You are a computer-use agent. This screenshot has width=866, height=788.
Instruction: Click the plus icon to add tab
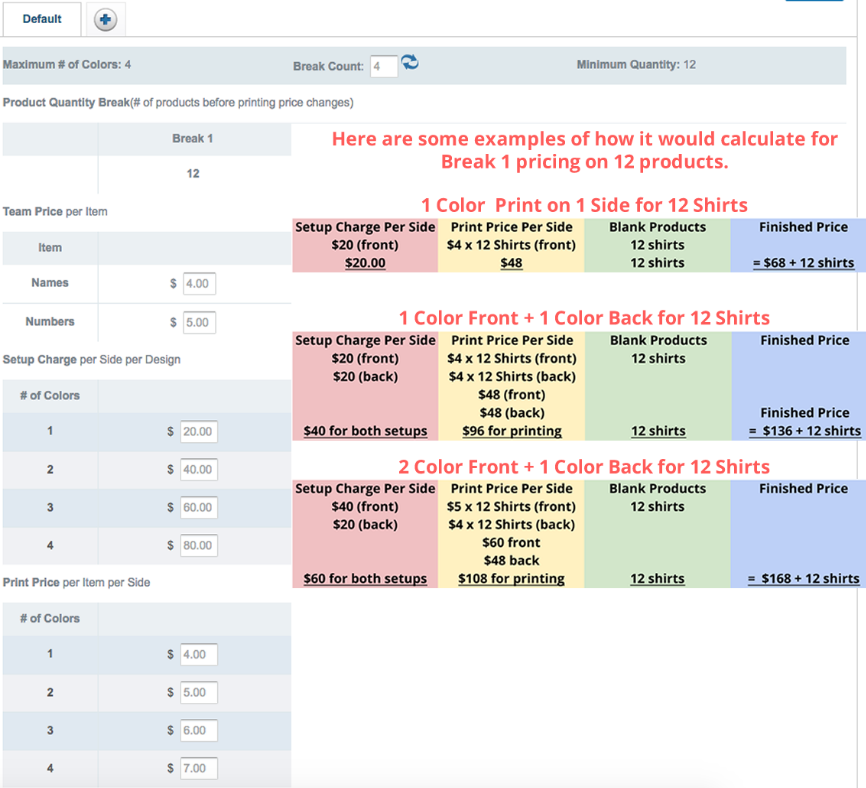pyautogui.click(x=105, y=20)
